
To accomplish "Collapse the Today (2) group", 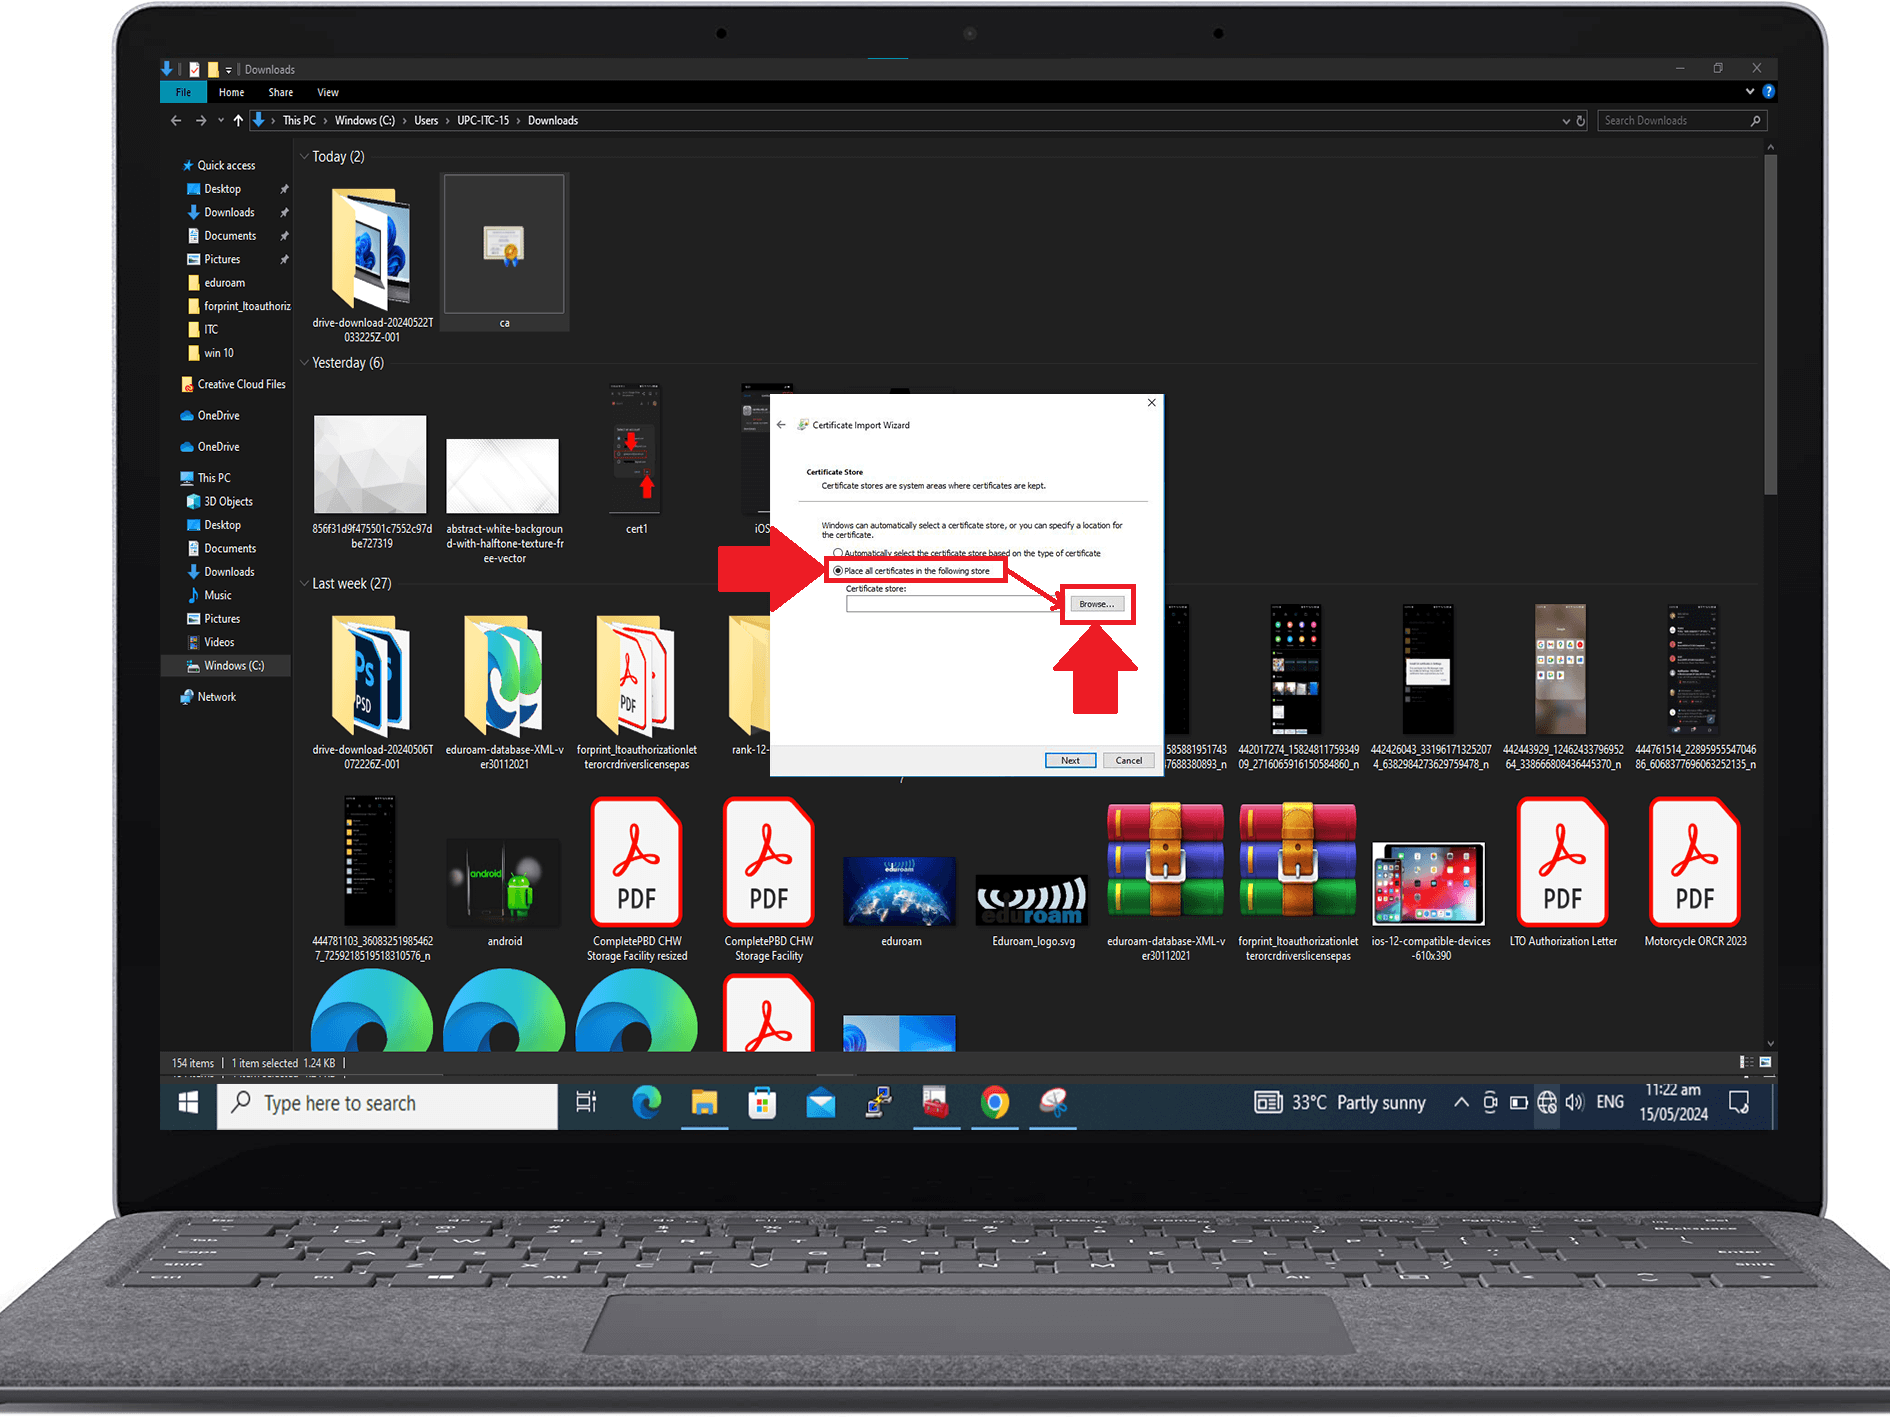I will click(x=304, y=157).
